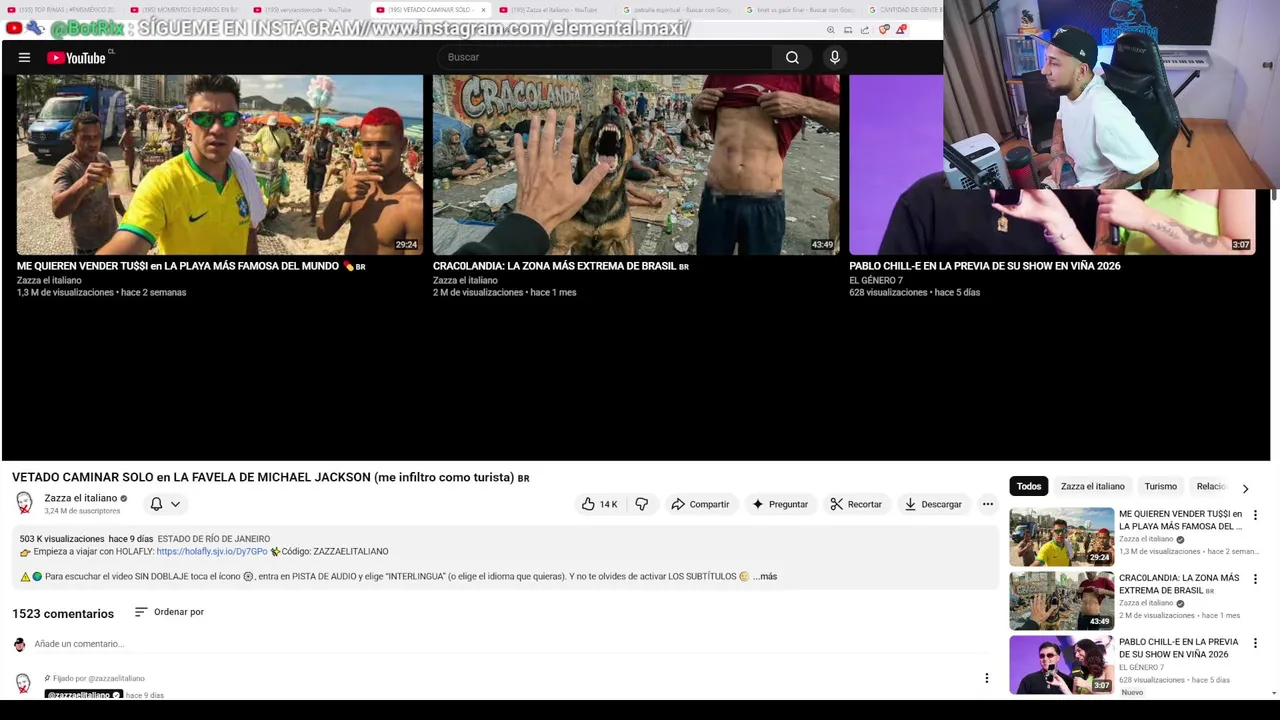Focus the Buscar search field

[604, 58]
